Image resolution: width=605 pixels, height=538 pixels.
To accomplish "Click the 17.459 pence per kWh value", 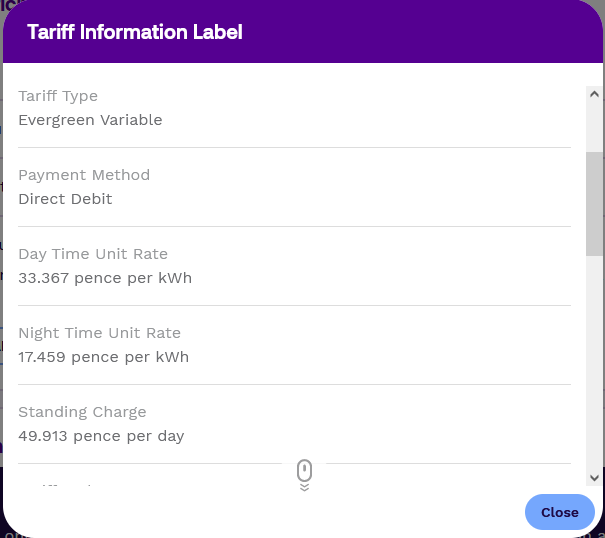I will 103,357.
